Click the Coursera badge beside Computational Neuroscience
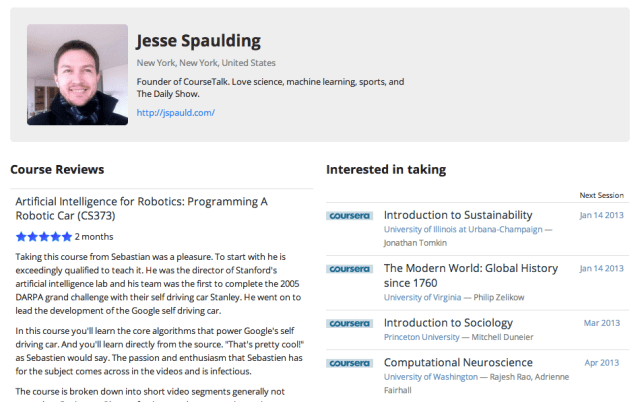Viewport: 640px width, 402px height. click(x=349, y=363)
